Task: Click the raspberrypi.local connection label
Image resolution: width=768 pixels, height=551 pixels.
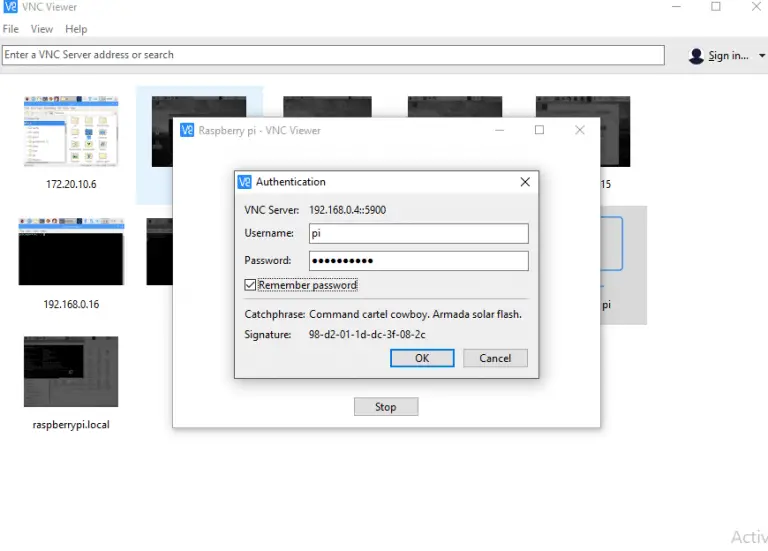Action: tap(71, 425)
